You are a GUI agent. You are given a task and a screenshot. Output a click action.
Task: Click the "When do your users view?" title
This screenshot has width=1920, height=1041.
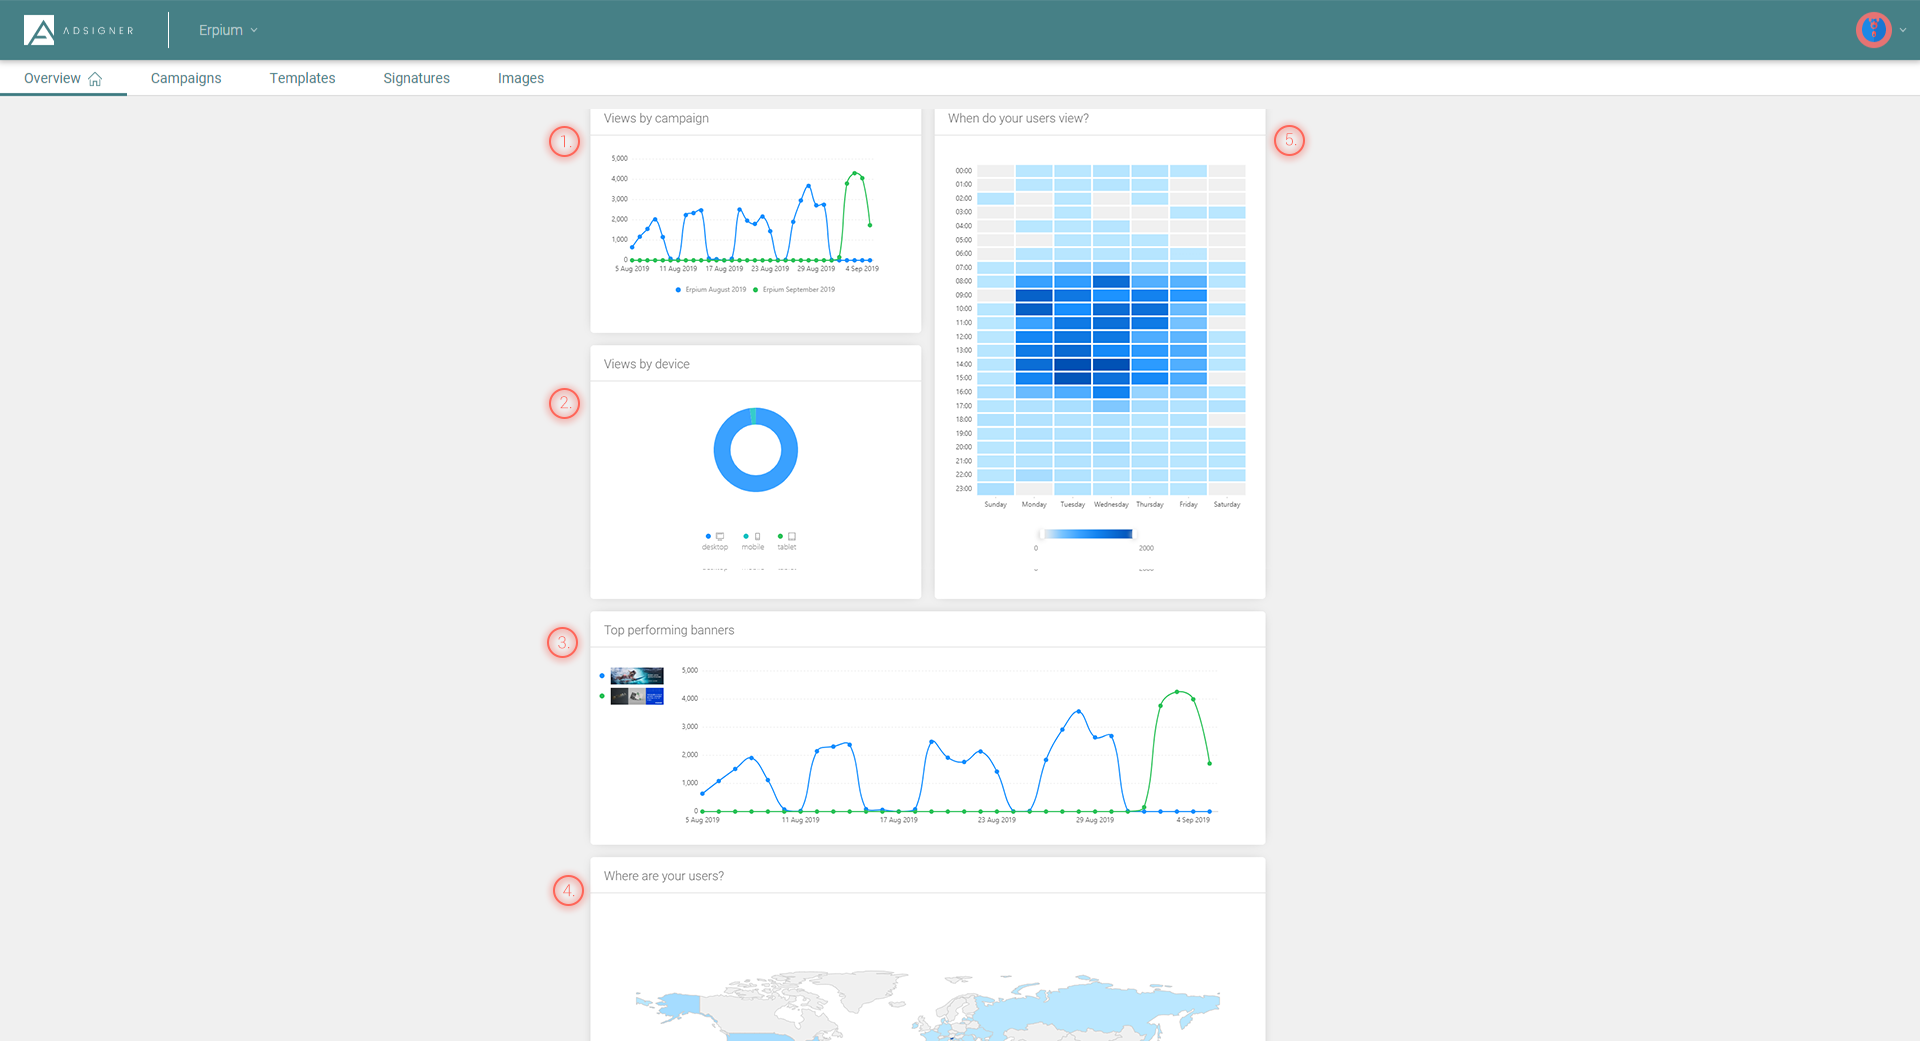pyautogui.click(x=1018, y=118)
